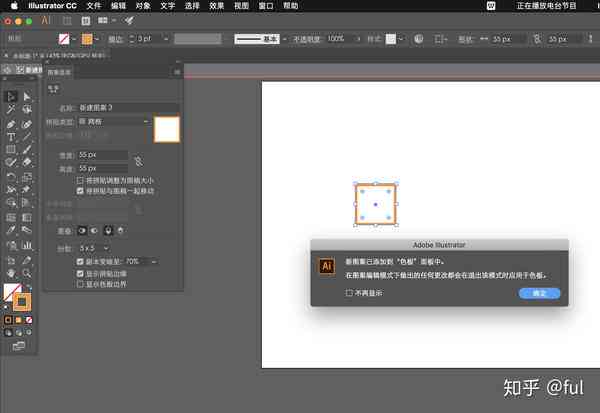
Task: Select the Eyedropper tool
Action: 11,230
